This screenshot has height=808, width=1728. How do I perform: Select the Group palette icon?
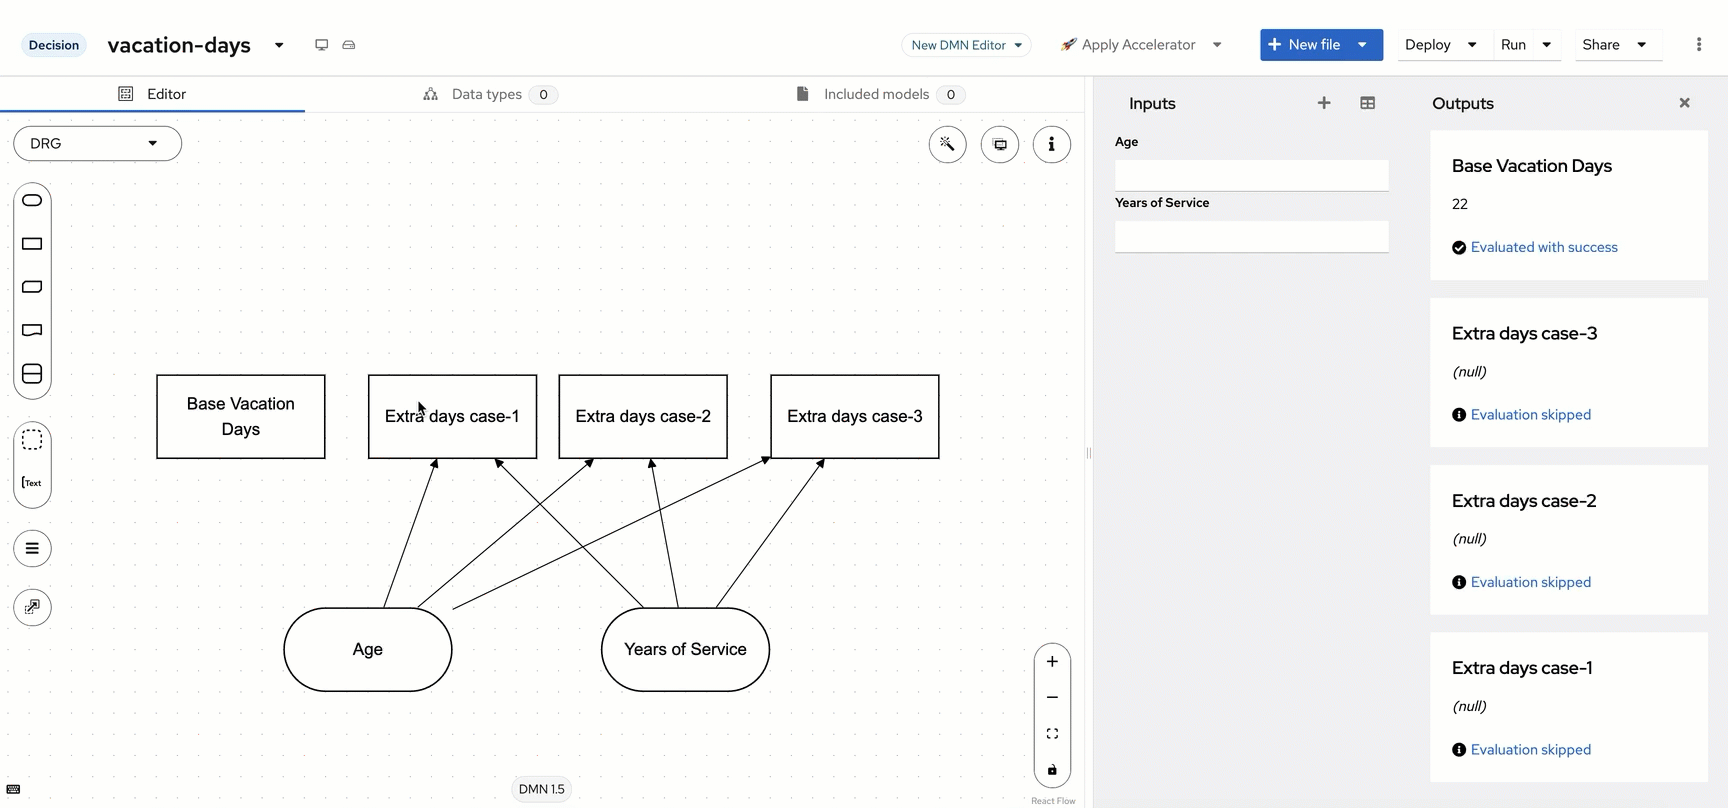coord(32,440)
